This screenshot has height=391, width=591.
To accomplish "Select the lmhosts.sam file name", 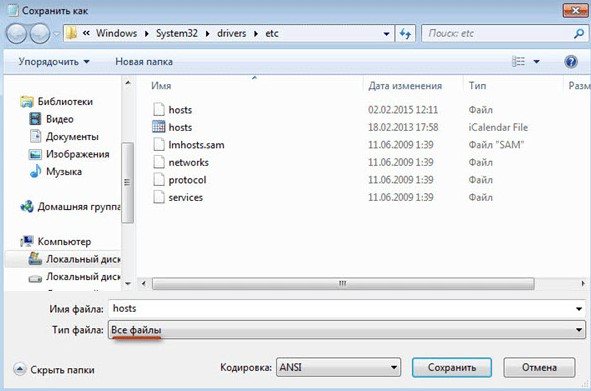I will point(196,145).
